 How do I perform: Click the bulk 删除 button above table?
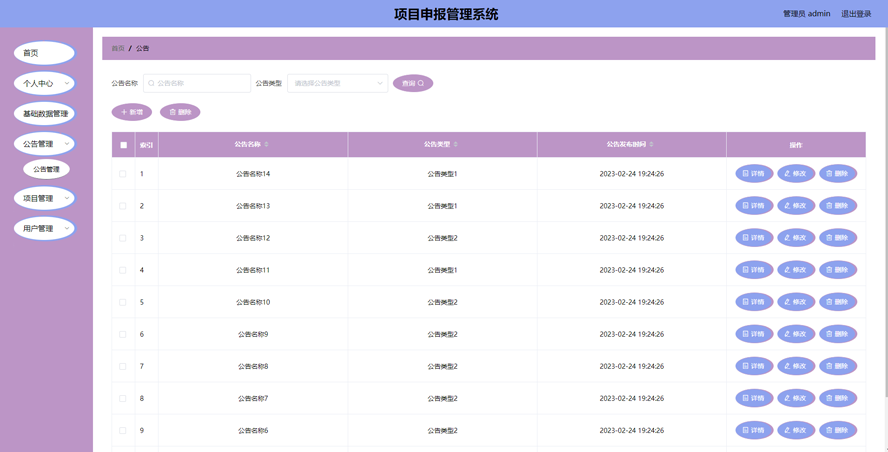[x=180, y=112]
